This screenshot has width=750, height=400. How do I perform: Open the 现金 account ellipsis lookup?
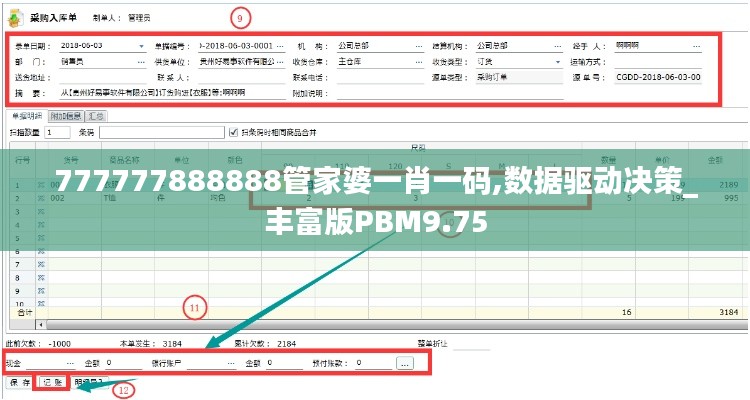(x=70, y=364)
